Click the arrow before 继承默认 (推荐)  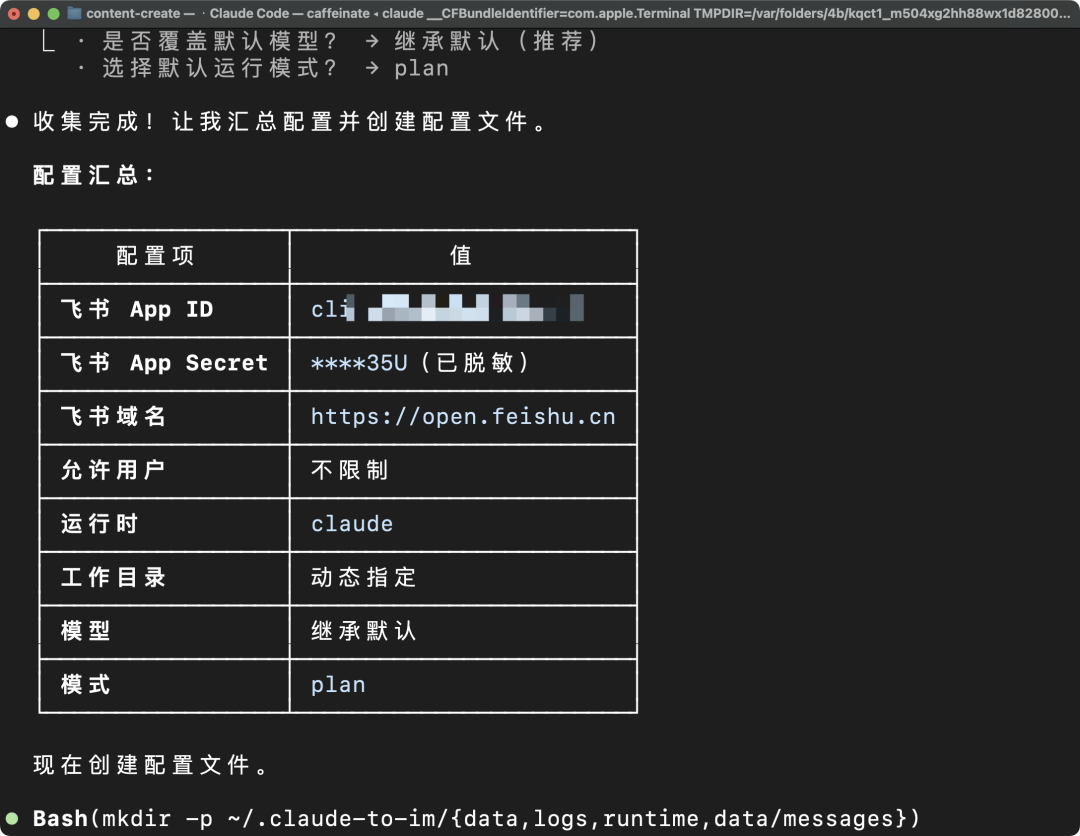372,42
